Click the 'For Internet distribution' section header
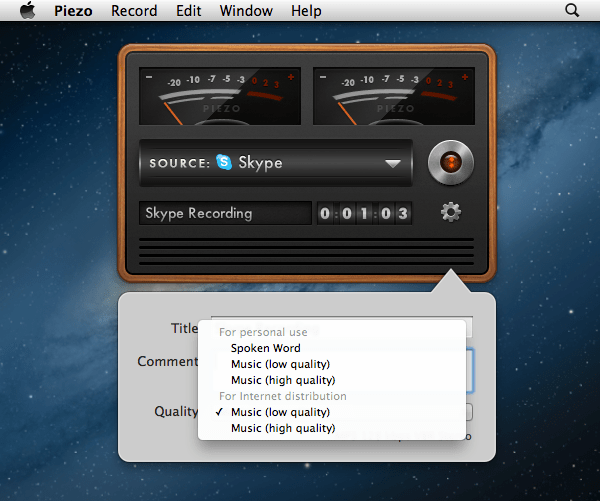This screenshot has height=501, width=600. click(283, 396)
